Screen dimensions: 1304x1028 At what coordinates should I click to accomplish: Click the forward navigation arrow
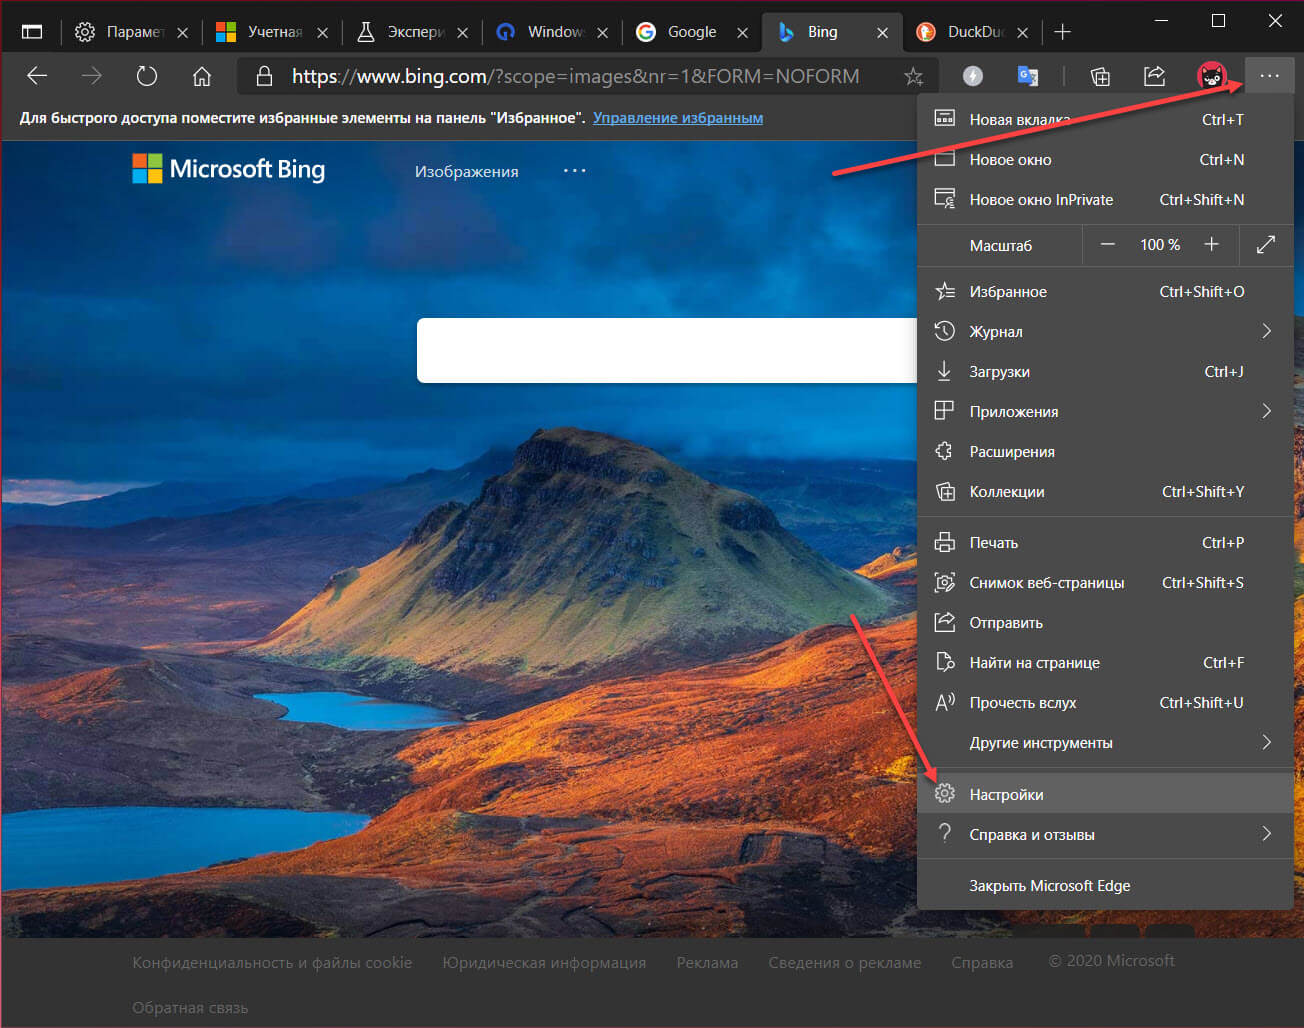coord(92,76)
